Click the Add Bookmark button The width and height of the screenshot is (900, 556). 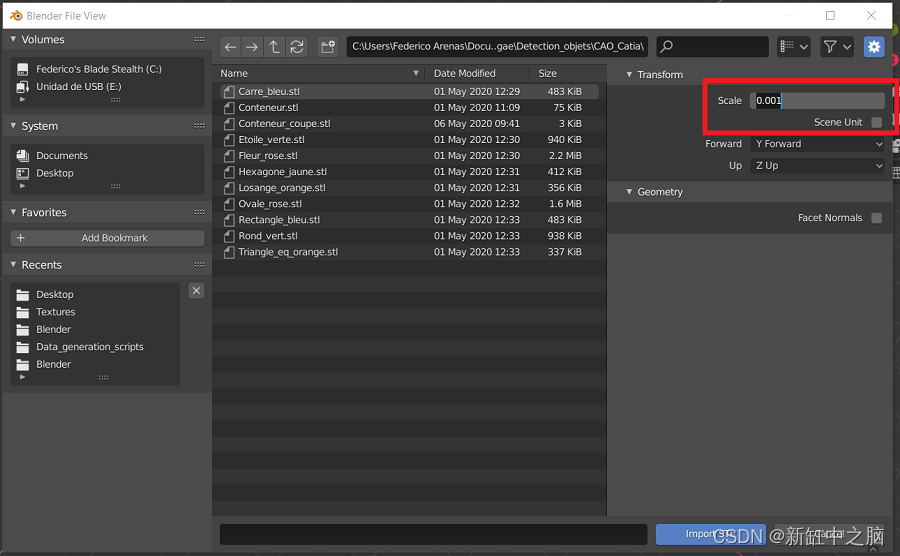pos(107,238)
